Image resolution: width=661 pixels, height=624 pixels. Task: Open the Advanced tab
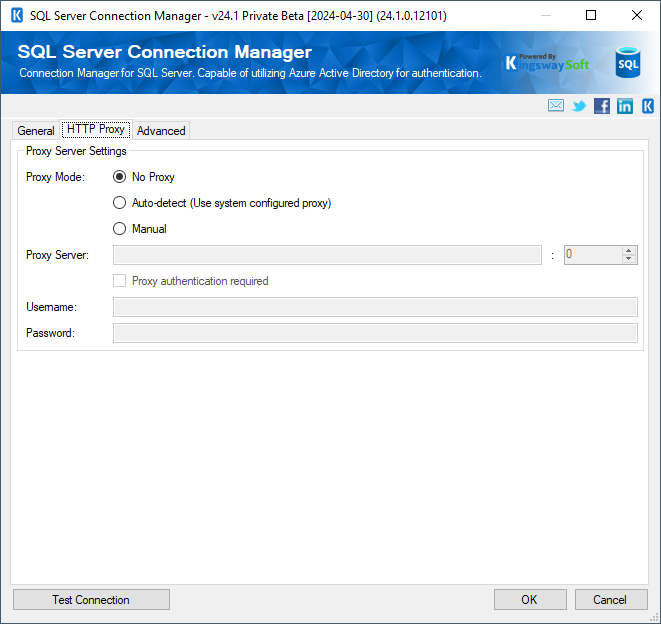(x=161, y=131)
